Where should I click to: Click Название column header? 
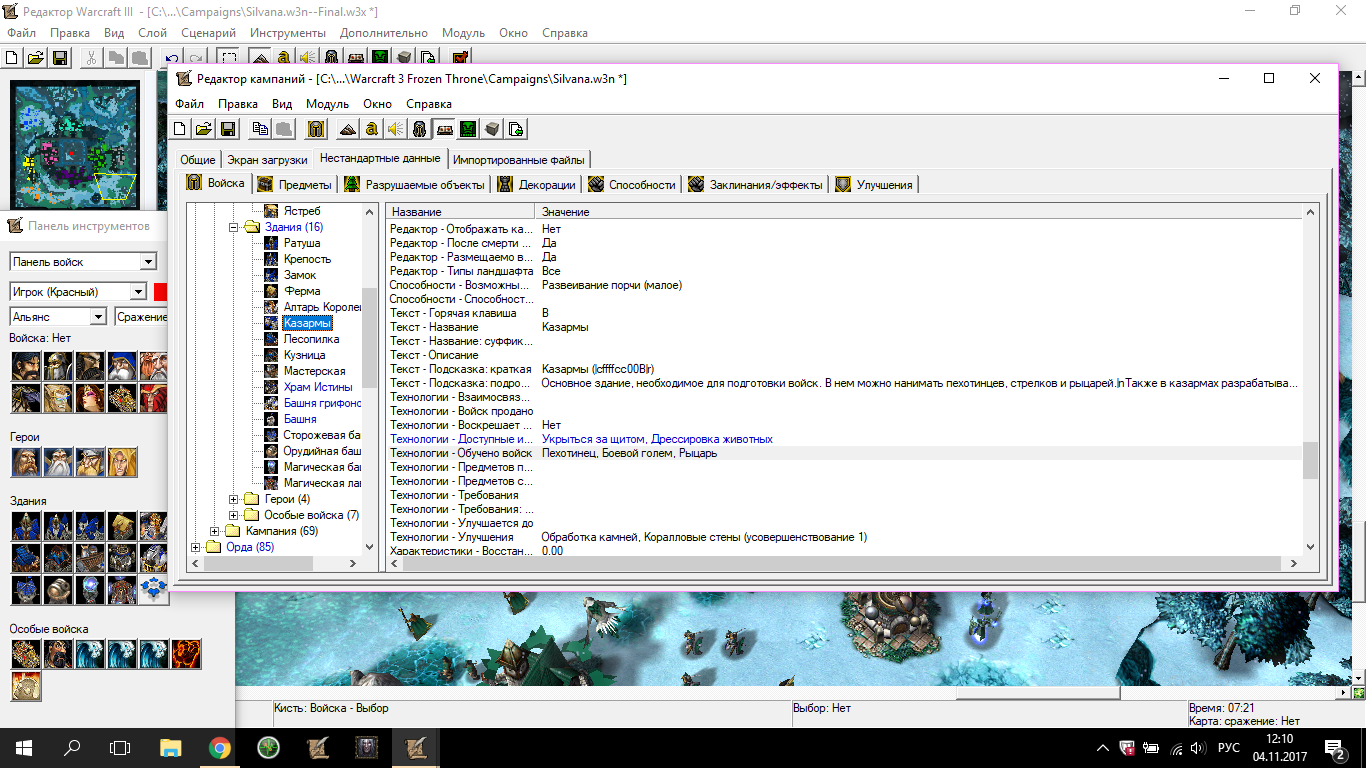[x=460, y=212]
